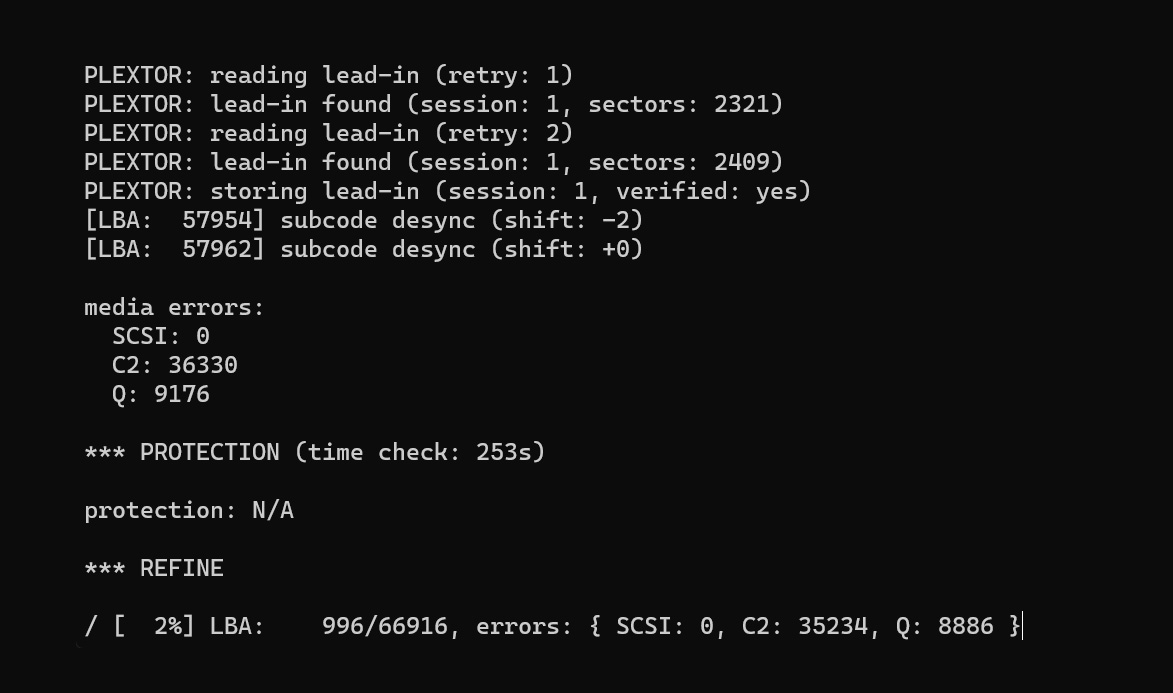Viewport: 1173px width, 693px height.
Task: Click the 'C2: 36330' media error entry
Action: pyautogui.click(x=175, y=365)
